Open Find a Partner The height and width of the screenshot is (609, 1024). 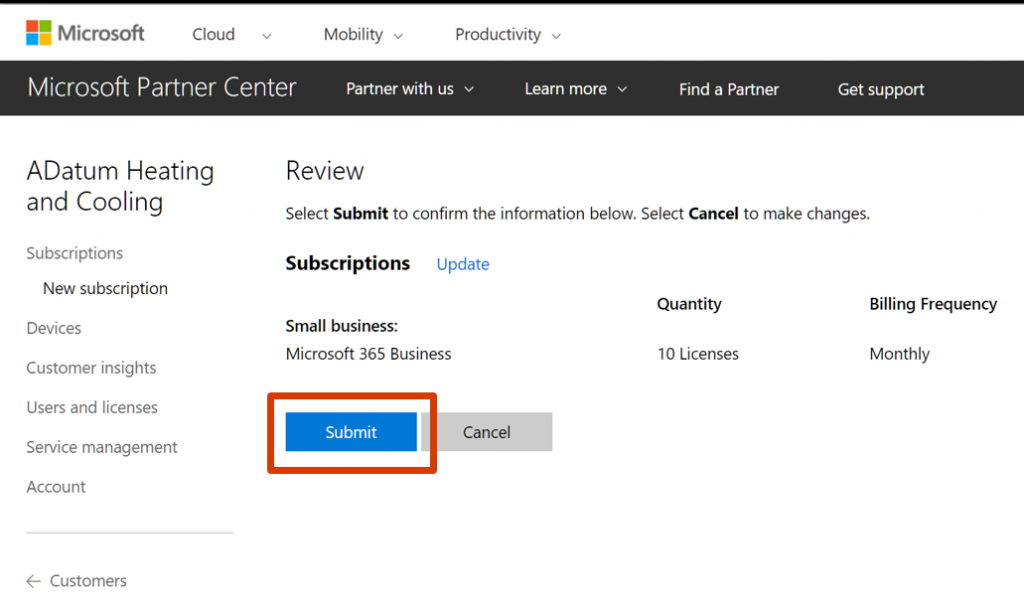(x=728, y=89)
